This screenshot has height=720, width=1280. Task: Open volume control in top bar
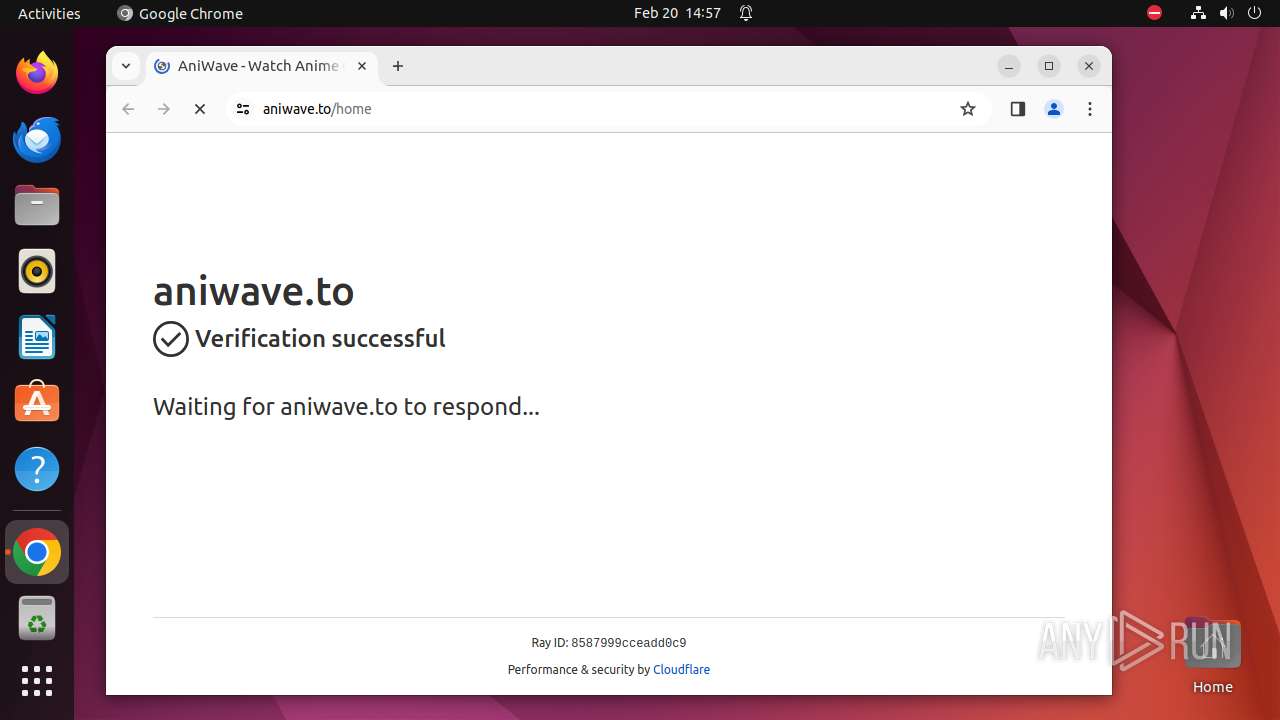point(1226,13)
